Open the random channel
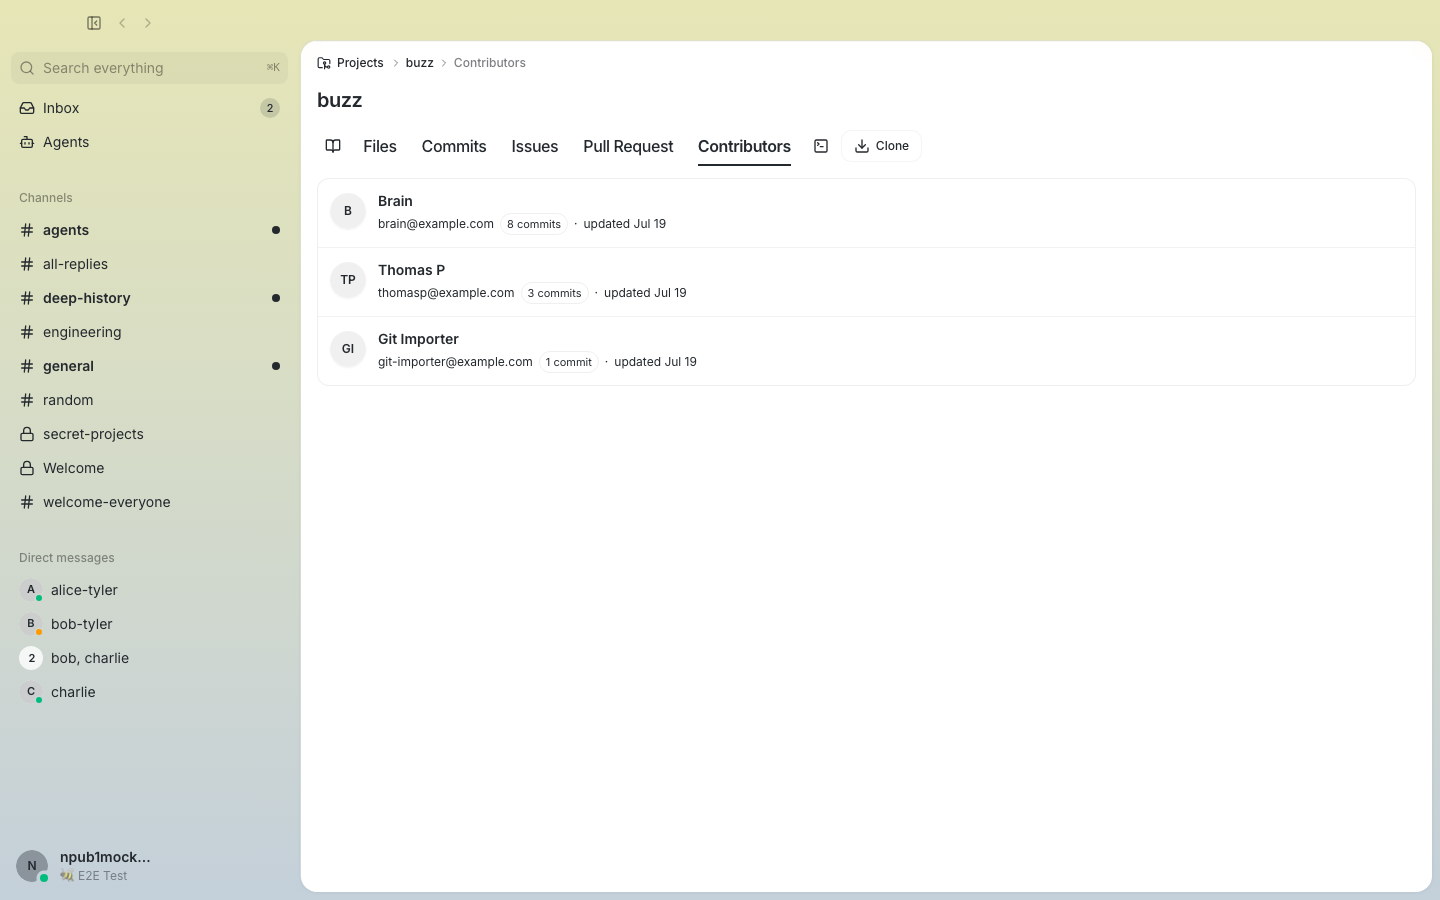Viewport: 1440px width, 900px height. pyautogui.click(x=149, y=400)
